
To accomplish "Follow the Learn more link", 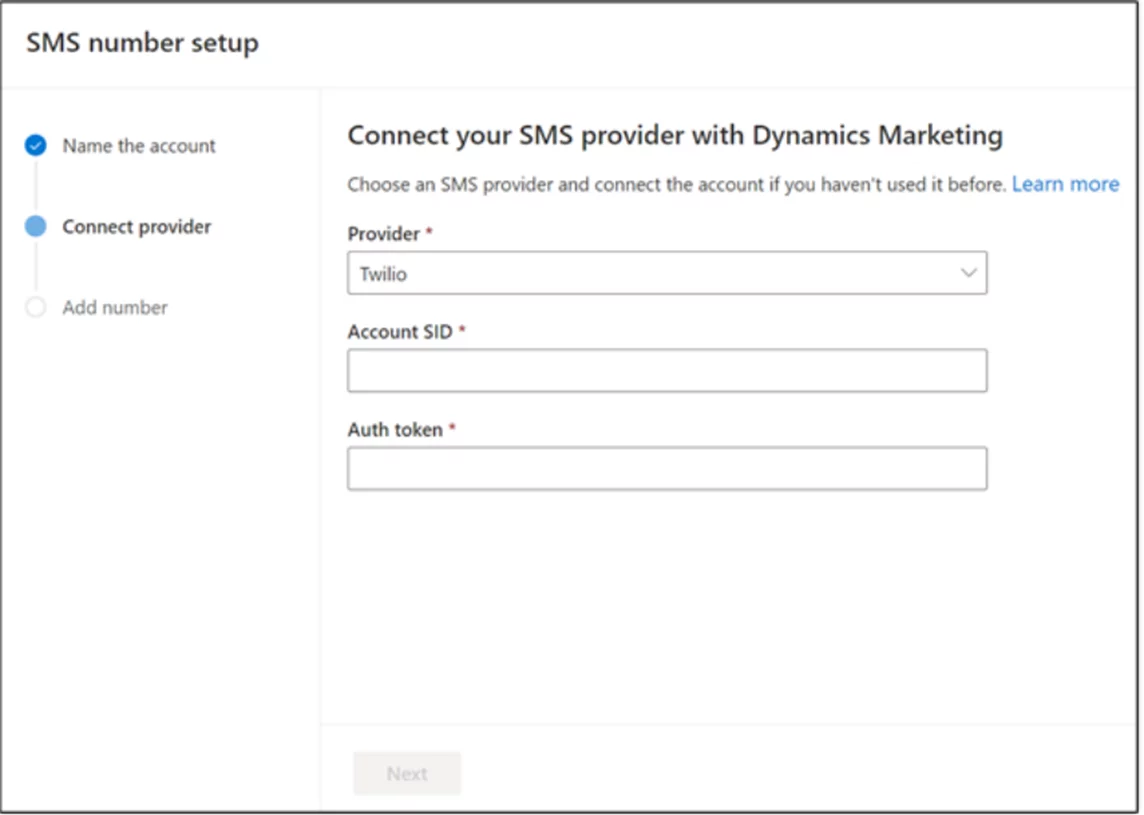I will click(1065, 184).
